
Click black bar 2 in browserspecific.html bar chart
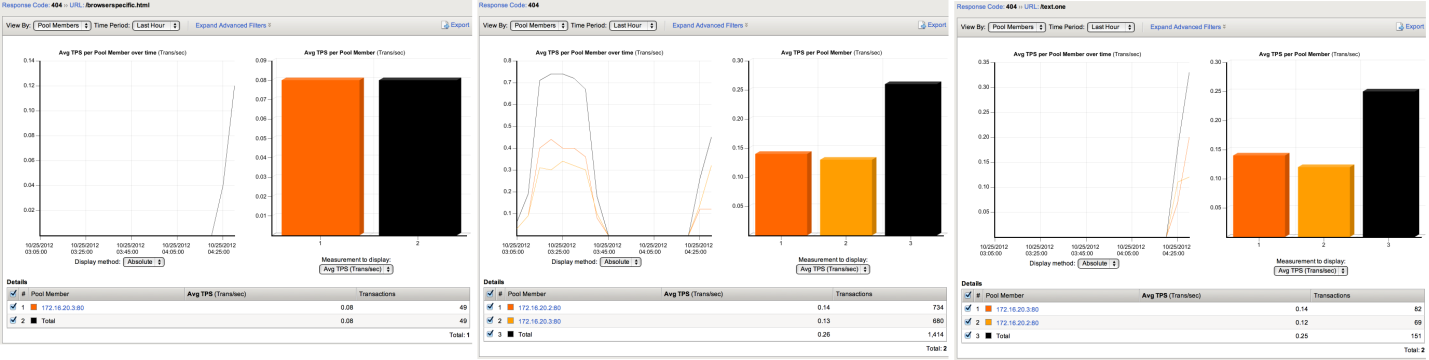421,156
